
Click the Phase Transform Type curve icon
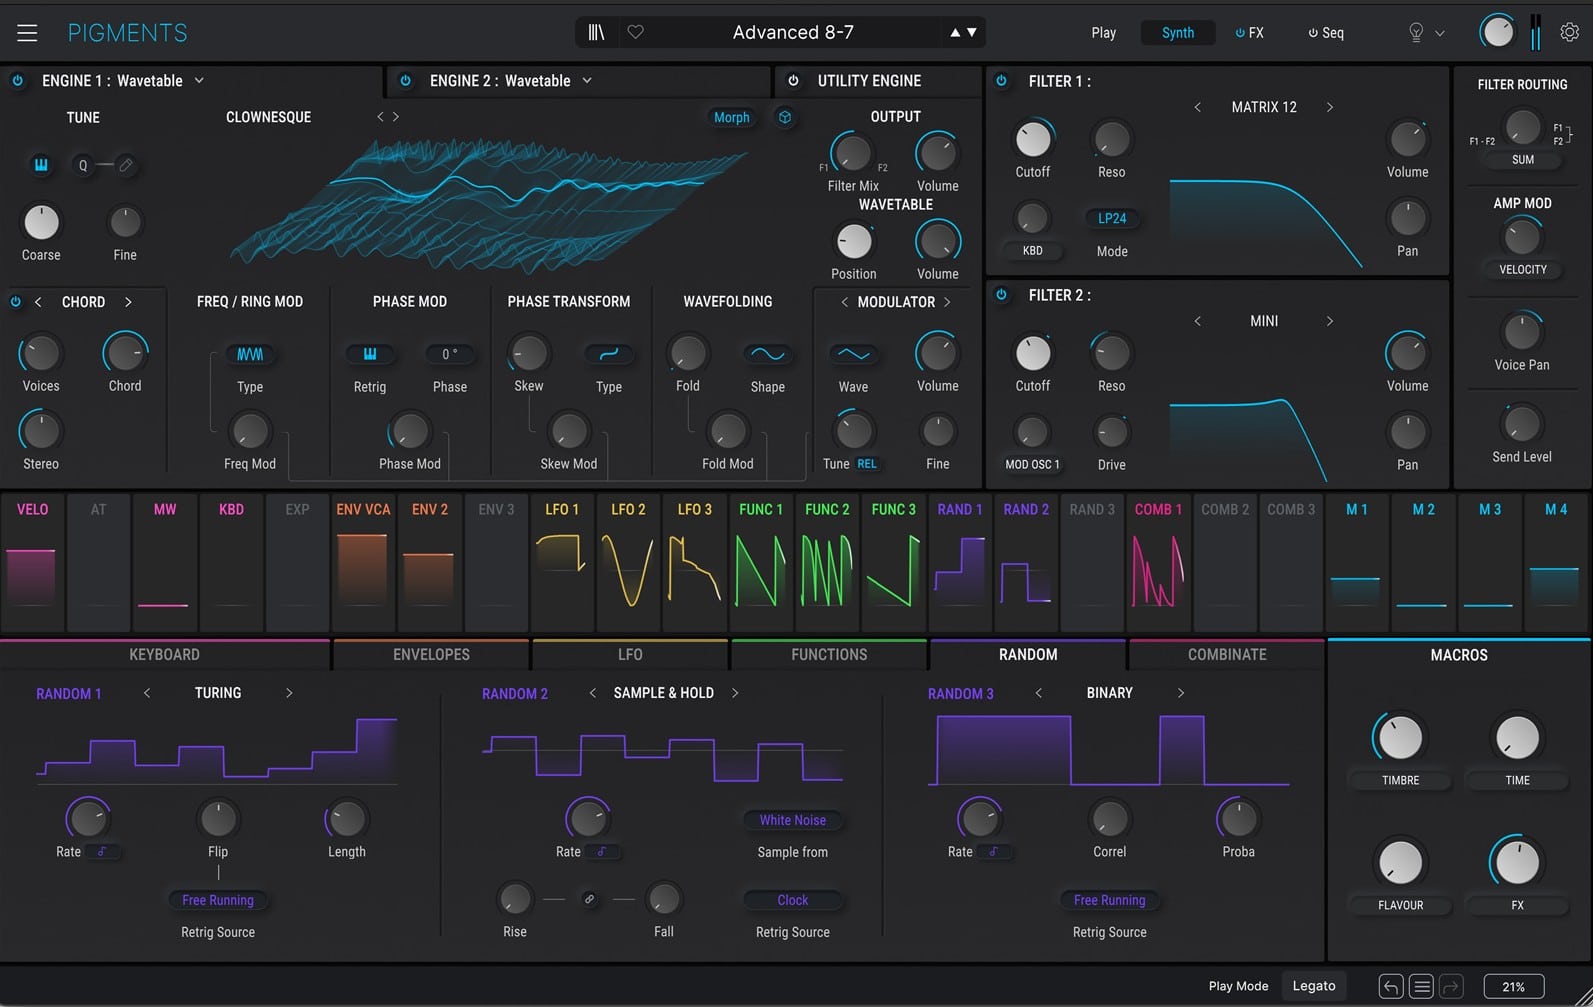pyautogui.click(x=608, y=354)
